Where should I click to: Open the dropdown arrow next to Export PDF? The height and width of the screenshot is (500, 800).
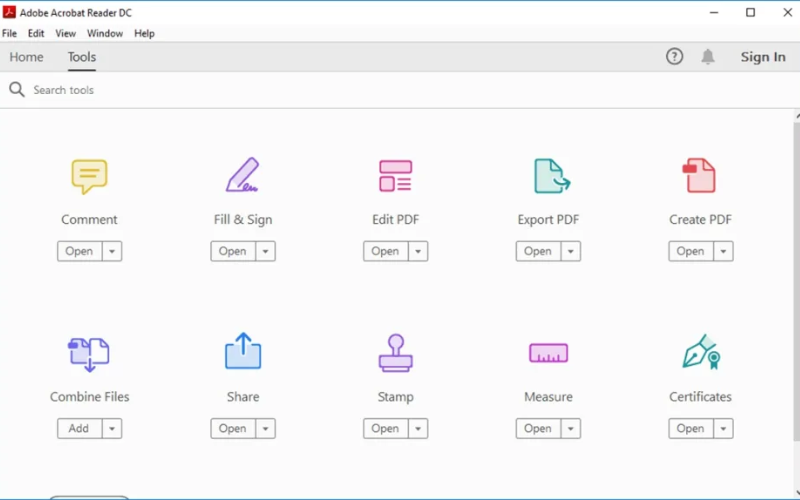pyautogui.click(x=571, y=252)
